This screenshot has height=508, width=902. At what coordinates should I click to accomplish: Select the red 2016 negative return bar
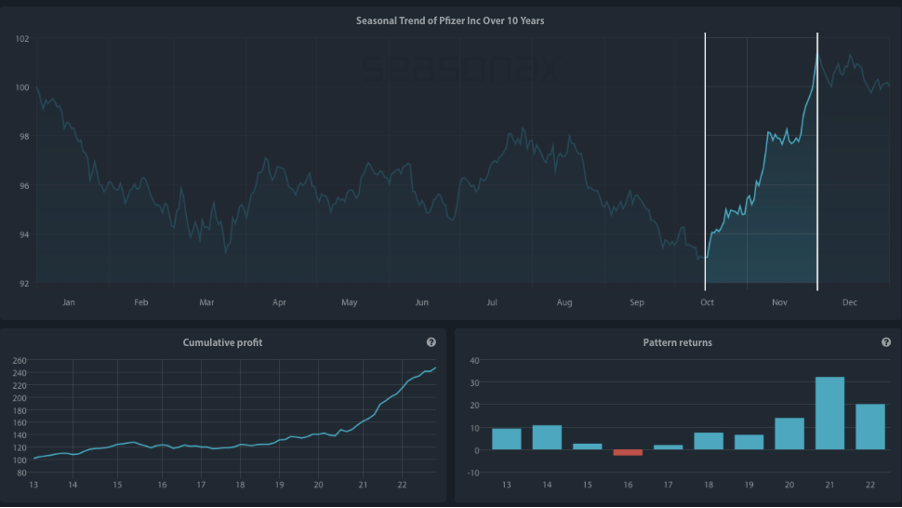point(628,453)
